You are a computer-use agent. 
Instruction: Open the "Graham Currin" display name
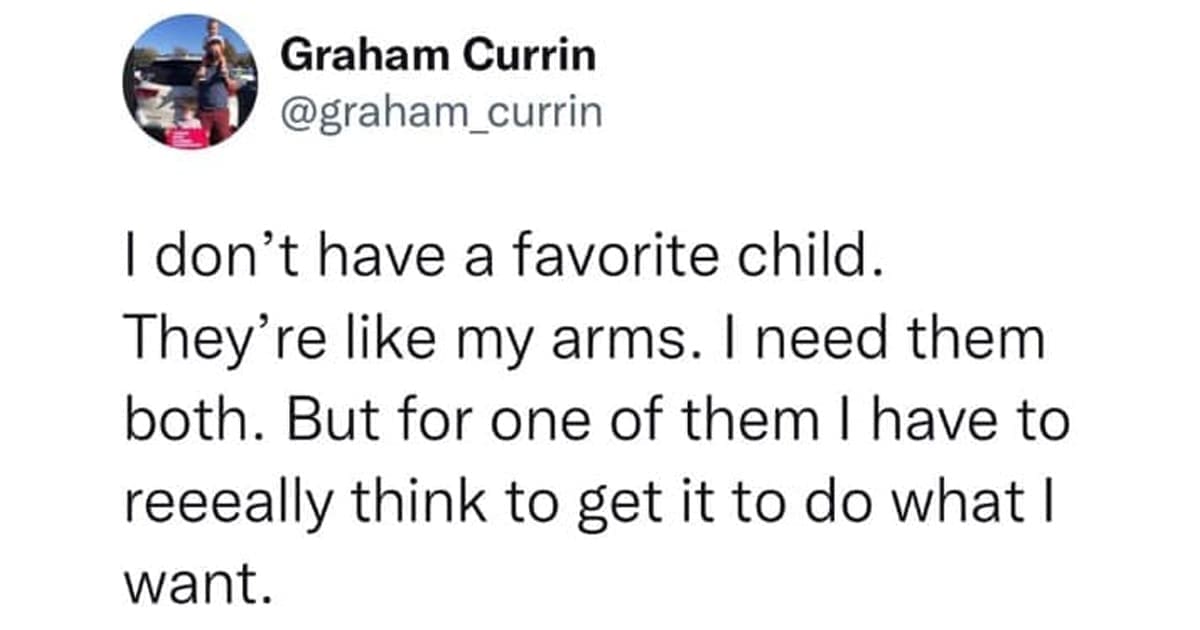(439, 57)
